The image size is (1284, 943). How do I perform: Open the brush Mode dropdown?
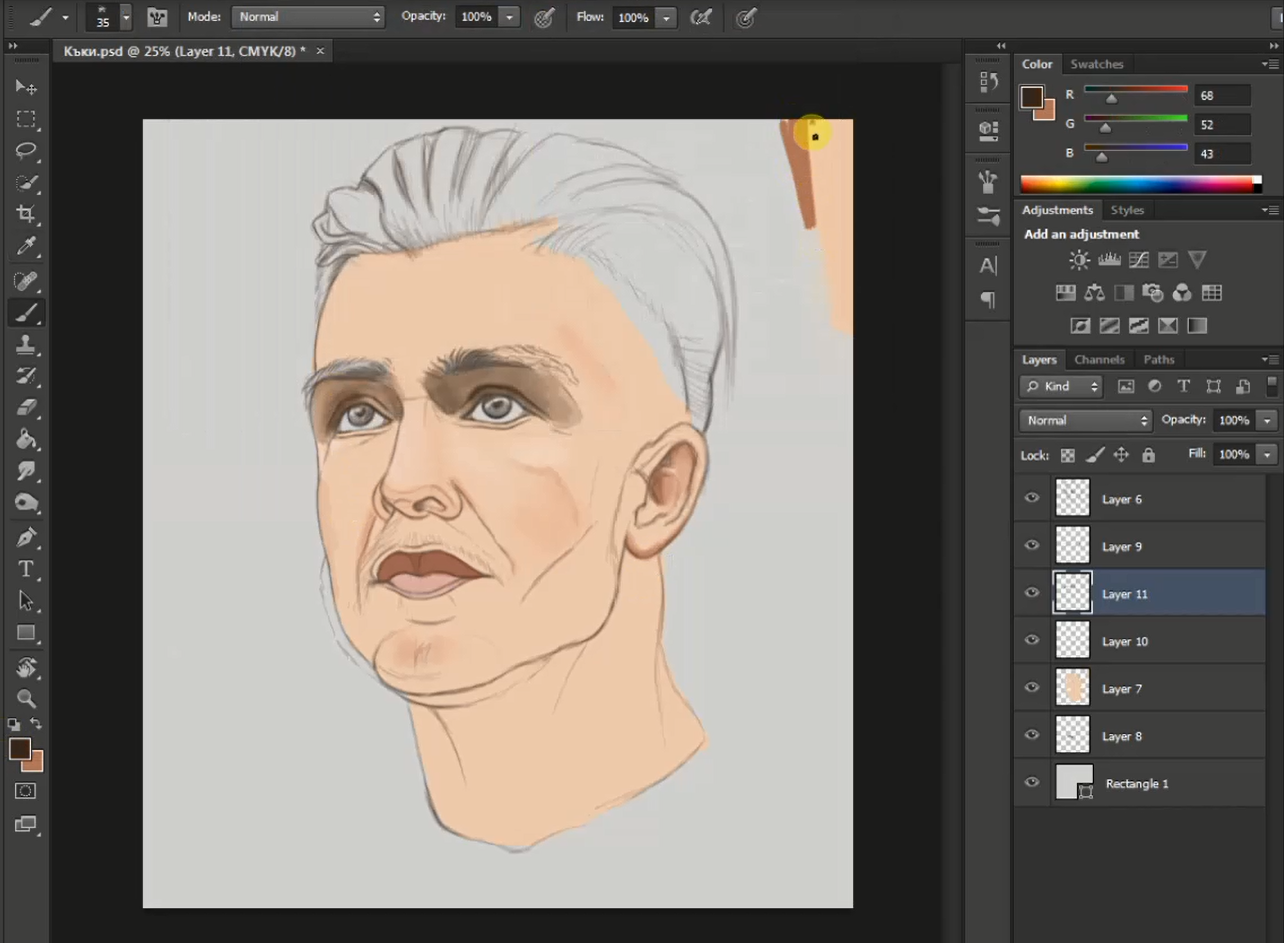[308, 17]
